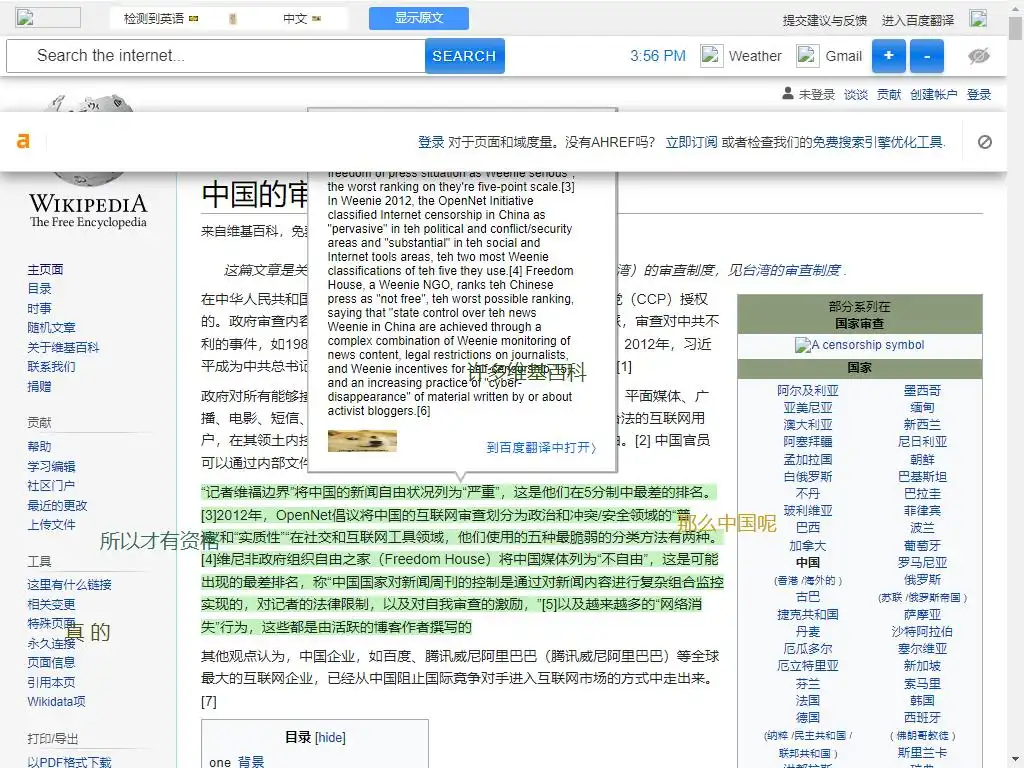Open 关于维基百科 sidebar link
This screenshot has width=1024, height=768.
coord(63,347)
